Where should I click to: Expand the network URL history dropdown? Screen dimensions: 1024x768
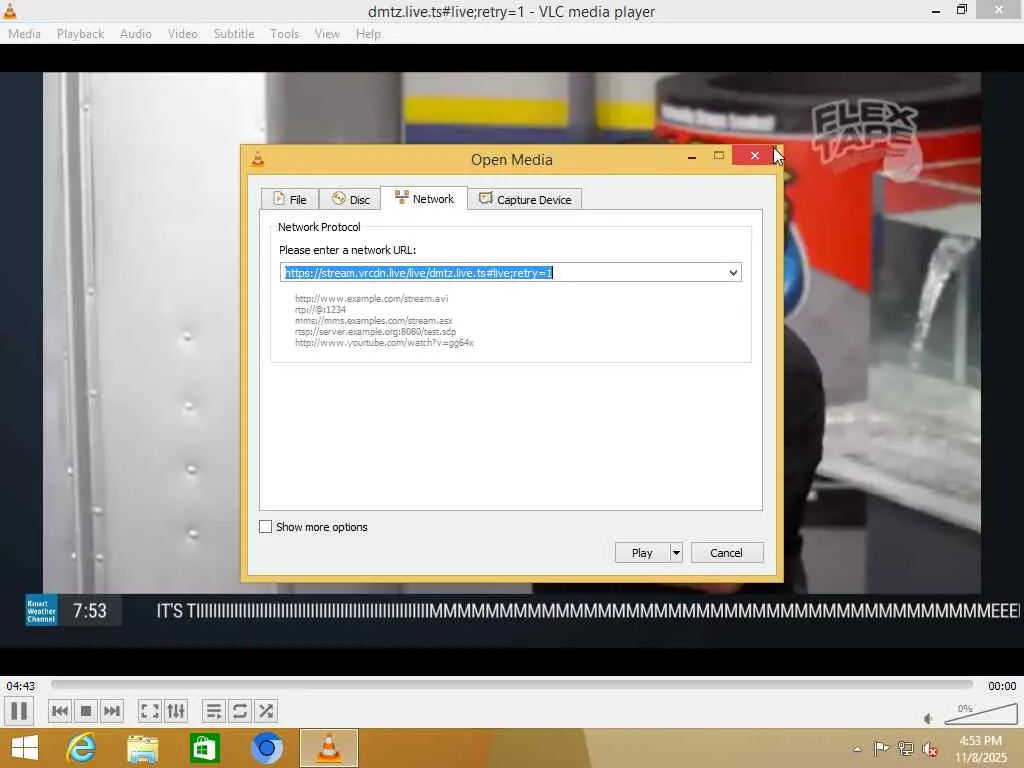coord(733,272)
